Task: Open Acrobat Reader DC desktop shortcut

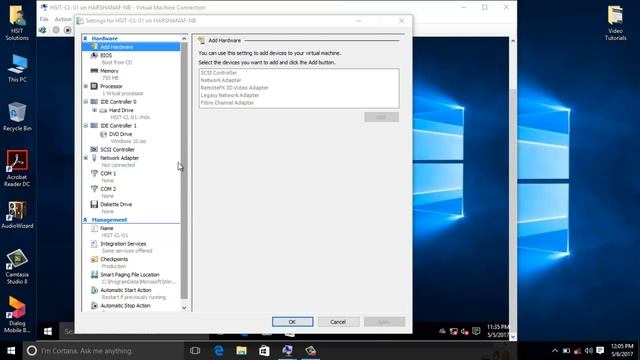Action: click(x=17, y=169)
